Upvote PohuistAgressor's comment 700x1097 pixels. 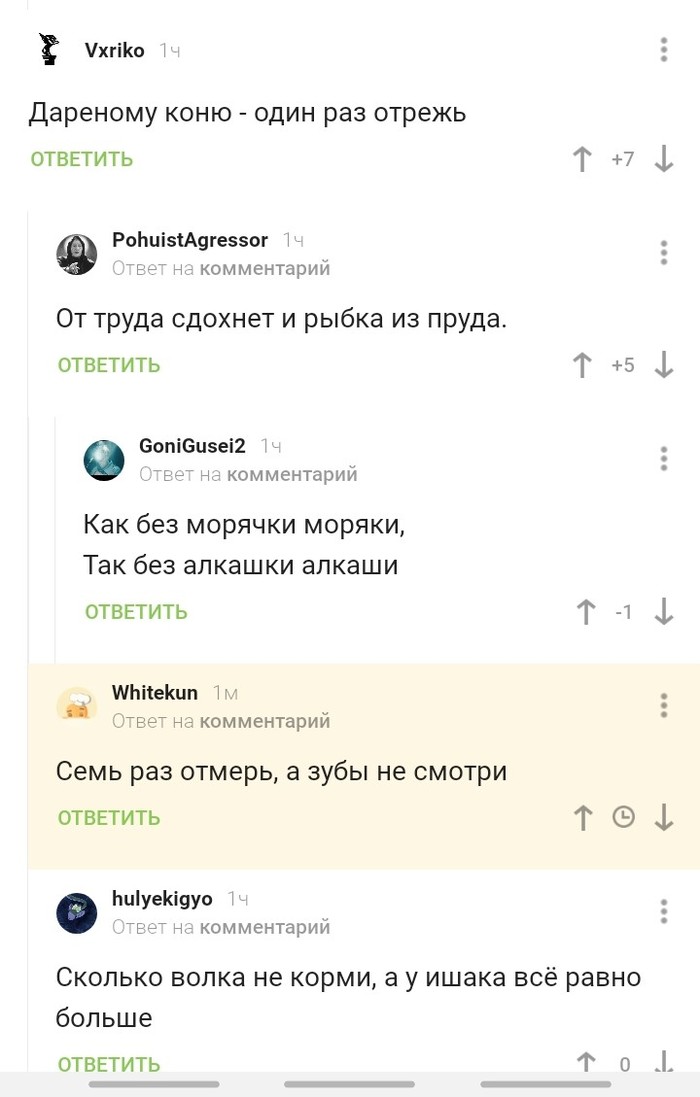click(582, 365)
